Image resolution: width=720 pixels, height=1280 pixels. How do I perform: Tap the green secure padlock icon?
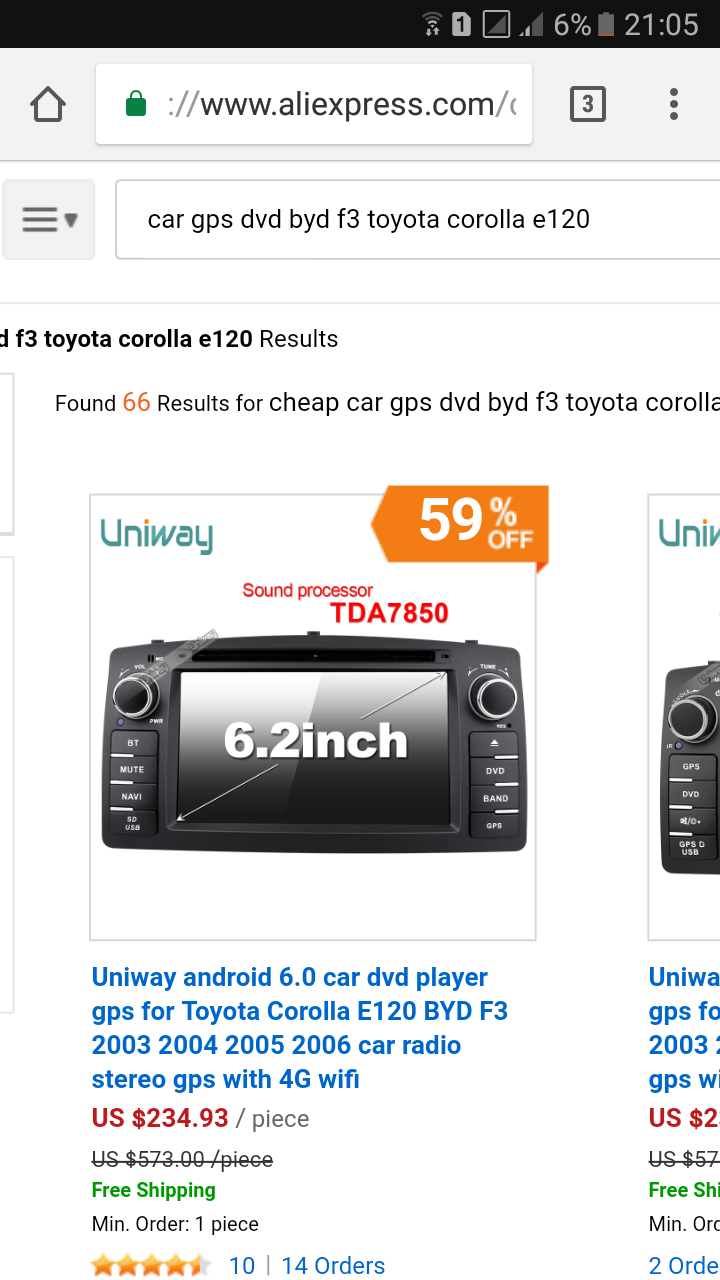136,104
